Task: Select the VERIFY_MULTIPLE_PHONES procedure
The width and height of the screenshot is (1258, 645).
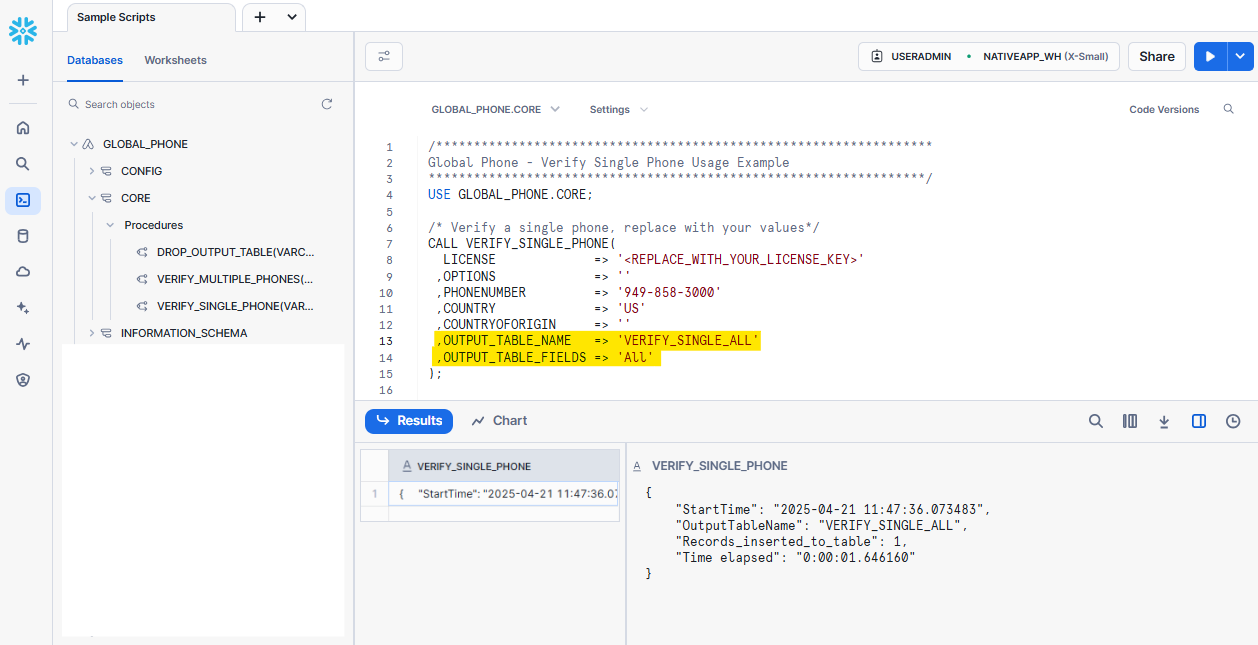Action: [235, 279]
